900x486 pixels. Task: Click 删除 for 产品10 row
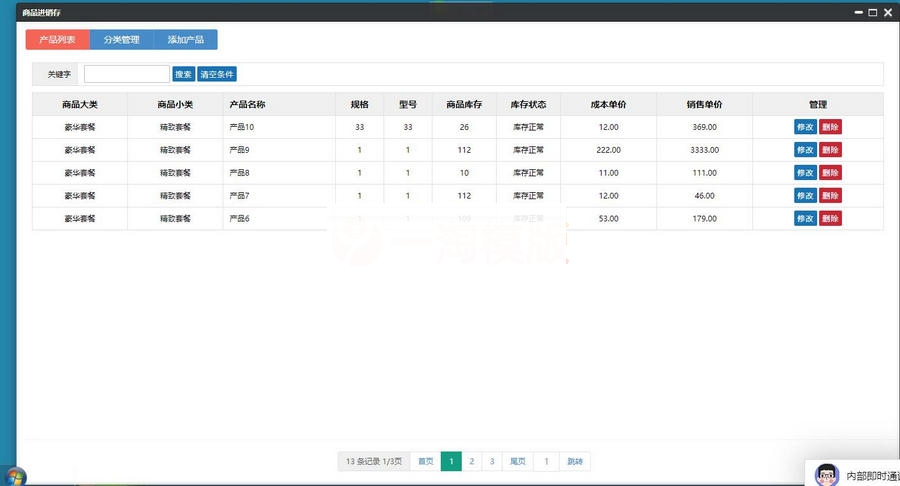point(830,127)
